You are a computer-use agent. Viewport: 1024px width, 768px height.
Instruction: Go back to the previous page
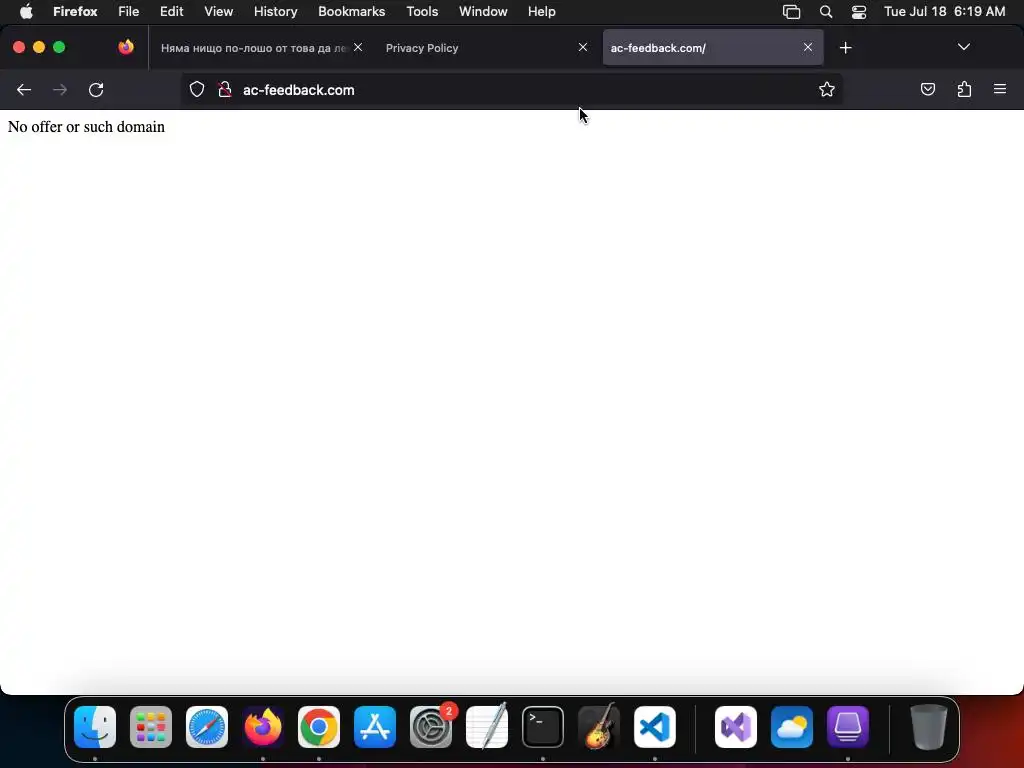pyautogui.click(x=24, y=90)
